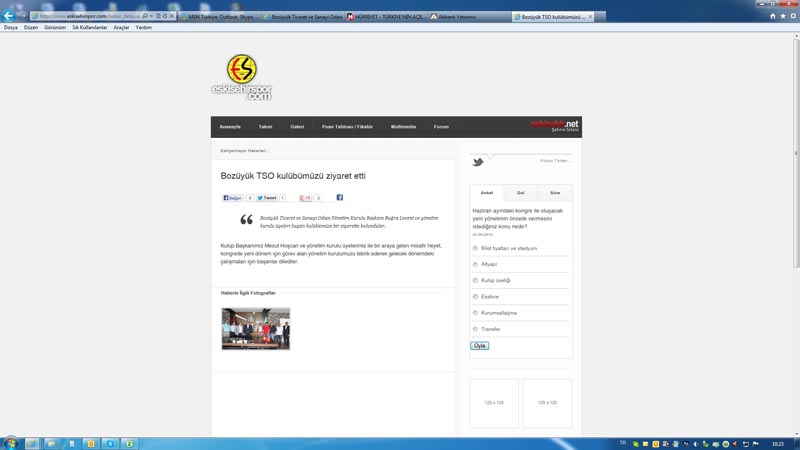The image size is (800, 450).
Task: Click the volume speaker tray icon
Action: pos(695,444)
